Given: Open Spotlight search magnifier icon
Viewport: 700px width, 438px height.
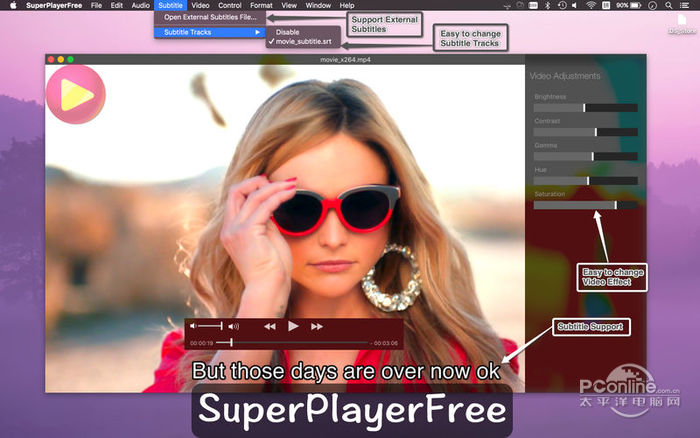Looking at the screenshot, I should 668,5.
